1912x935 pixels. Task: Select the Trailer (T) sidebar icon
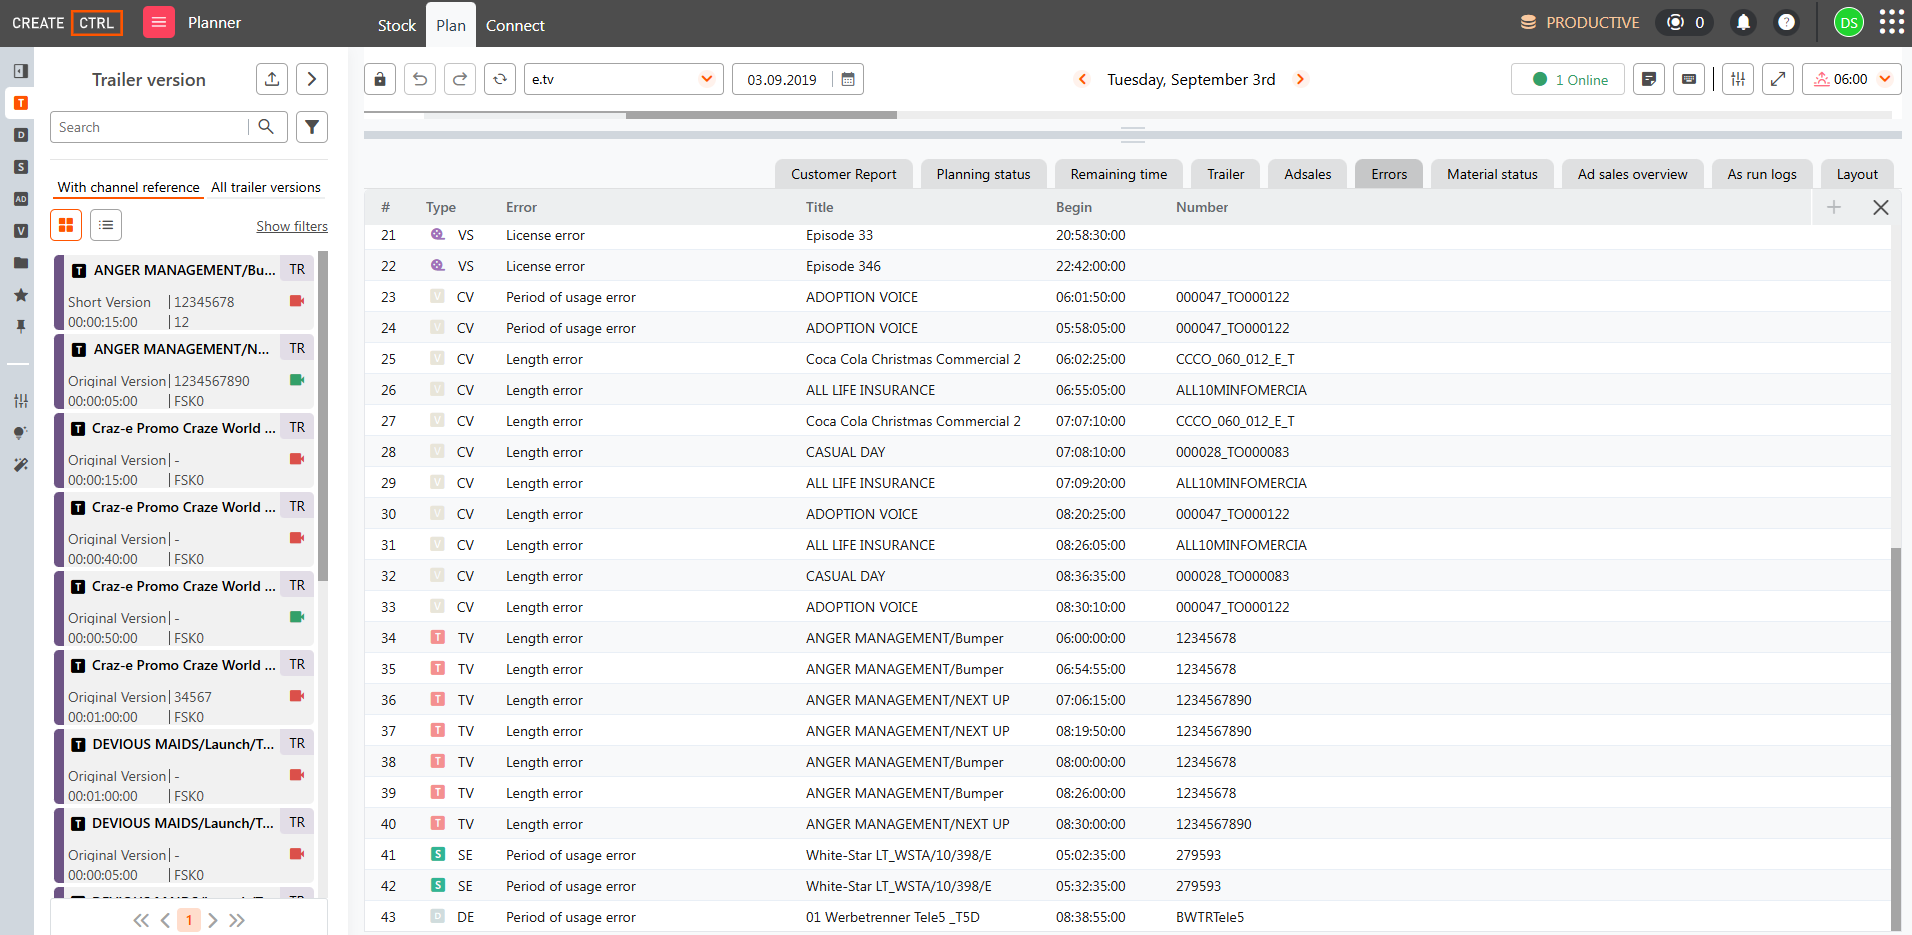pos(21,103)
